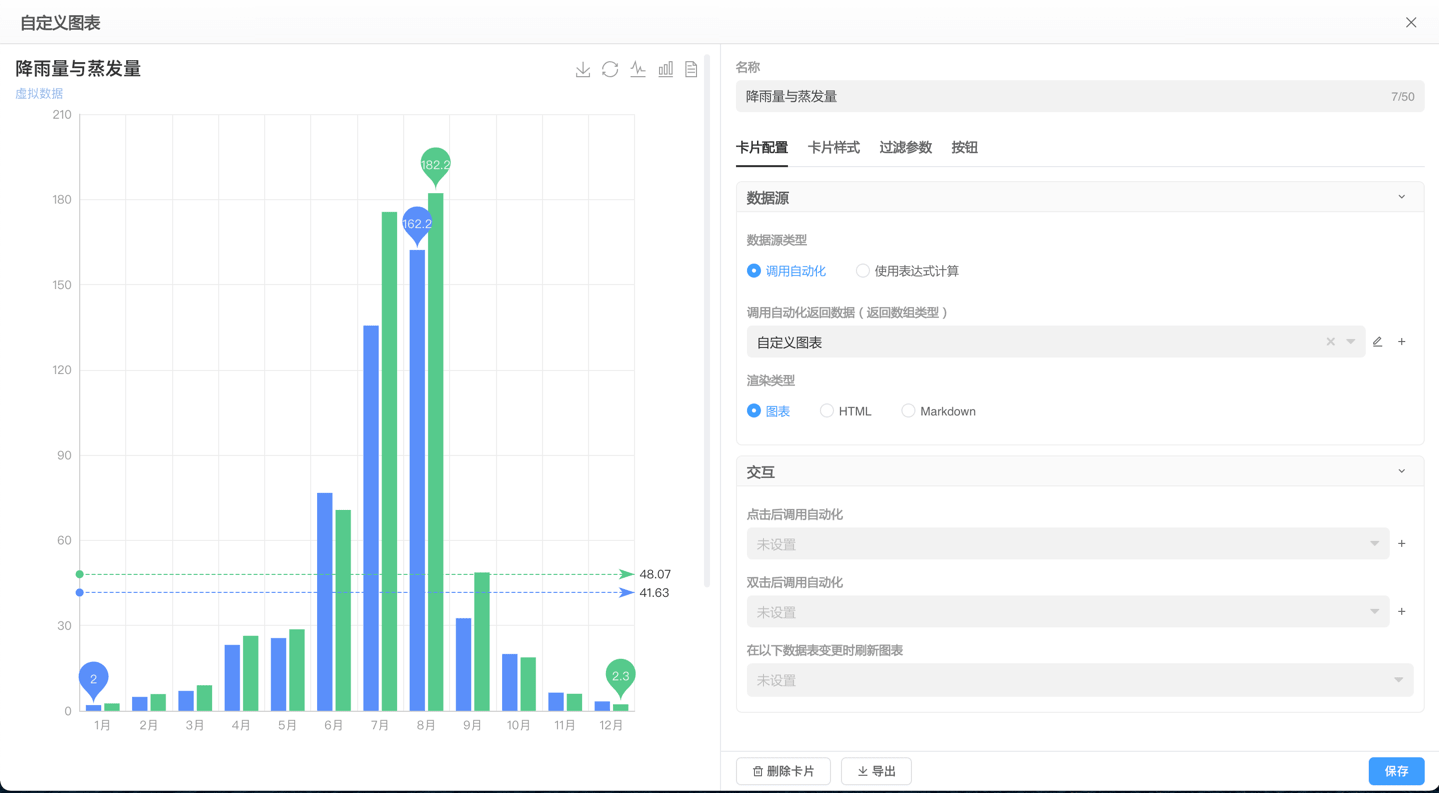Select Markdown render type
Image resolution: width=1439 pixels, height=793 pixels.
click(908, 411)
